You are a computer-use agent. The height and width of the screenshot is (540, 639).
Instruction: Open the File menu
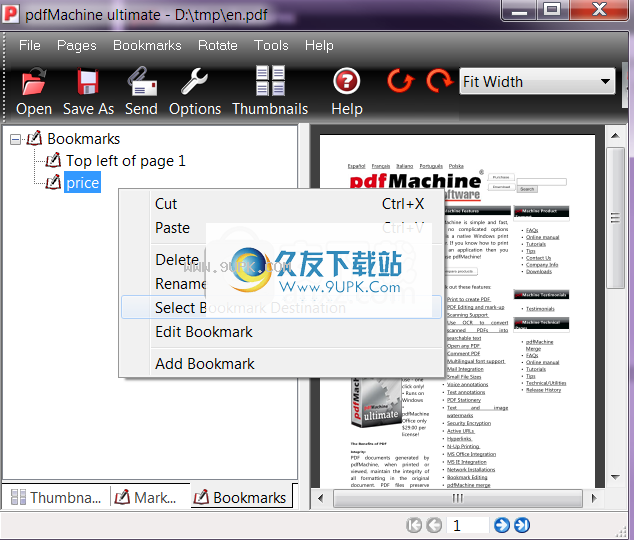[x=30, y=45]
